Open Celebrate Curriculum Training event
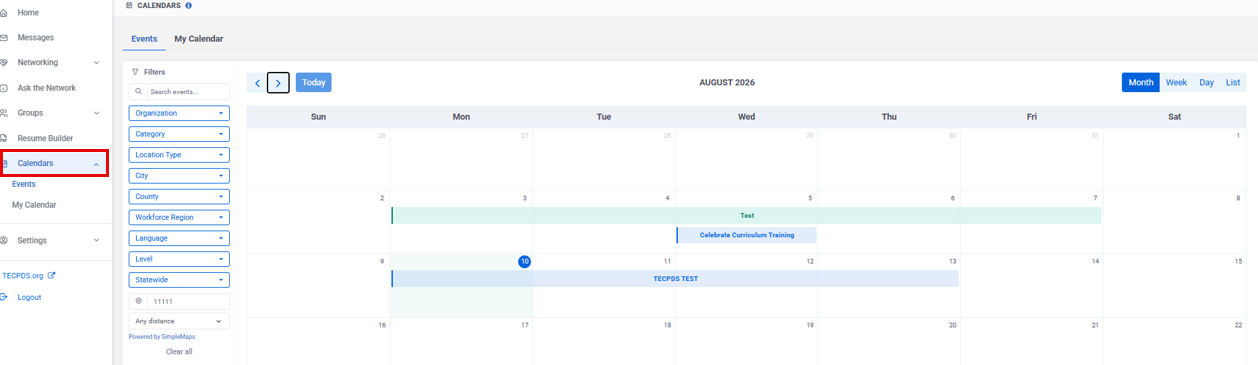This screenshot has width=1258, height=365. pyautogui.click(x=746, y=235)
